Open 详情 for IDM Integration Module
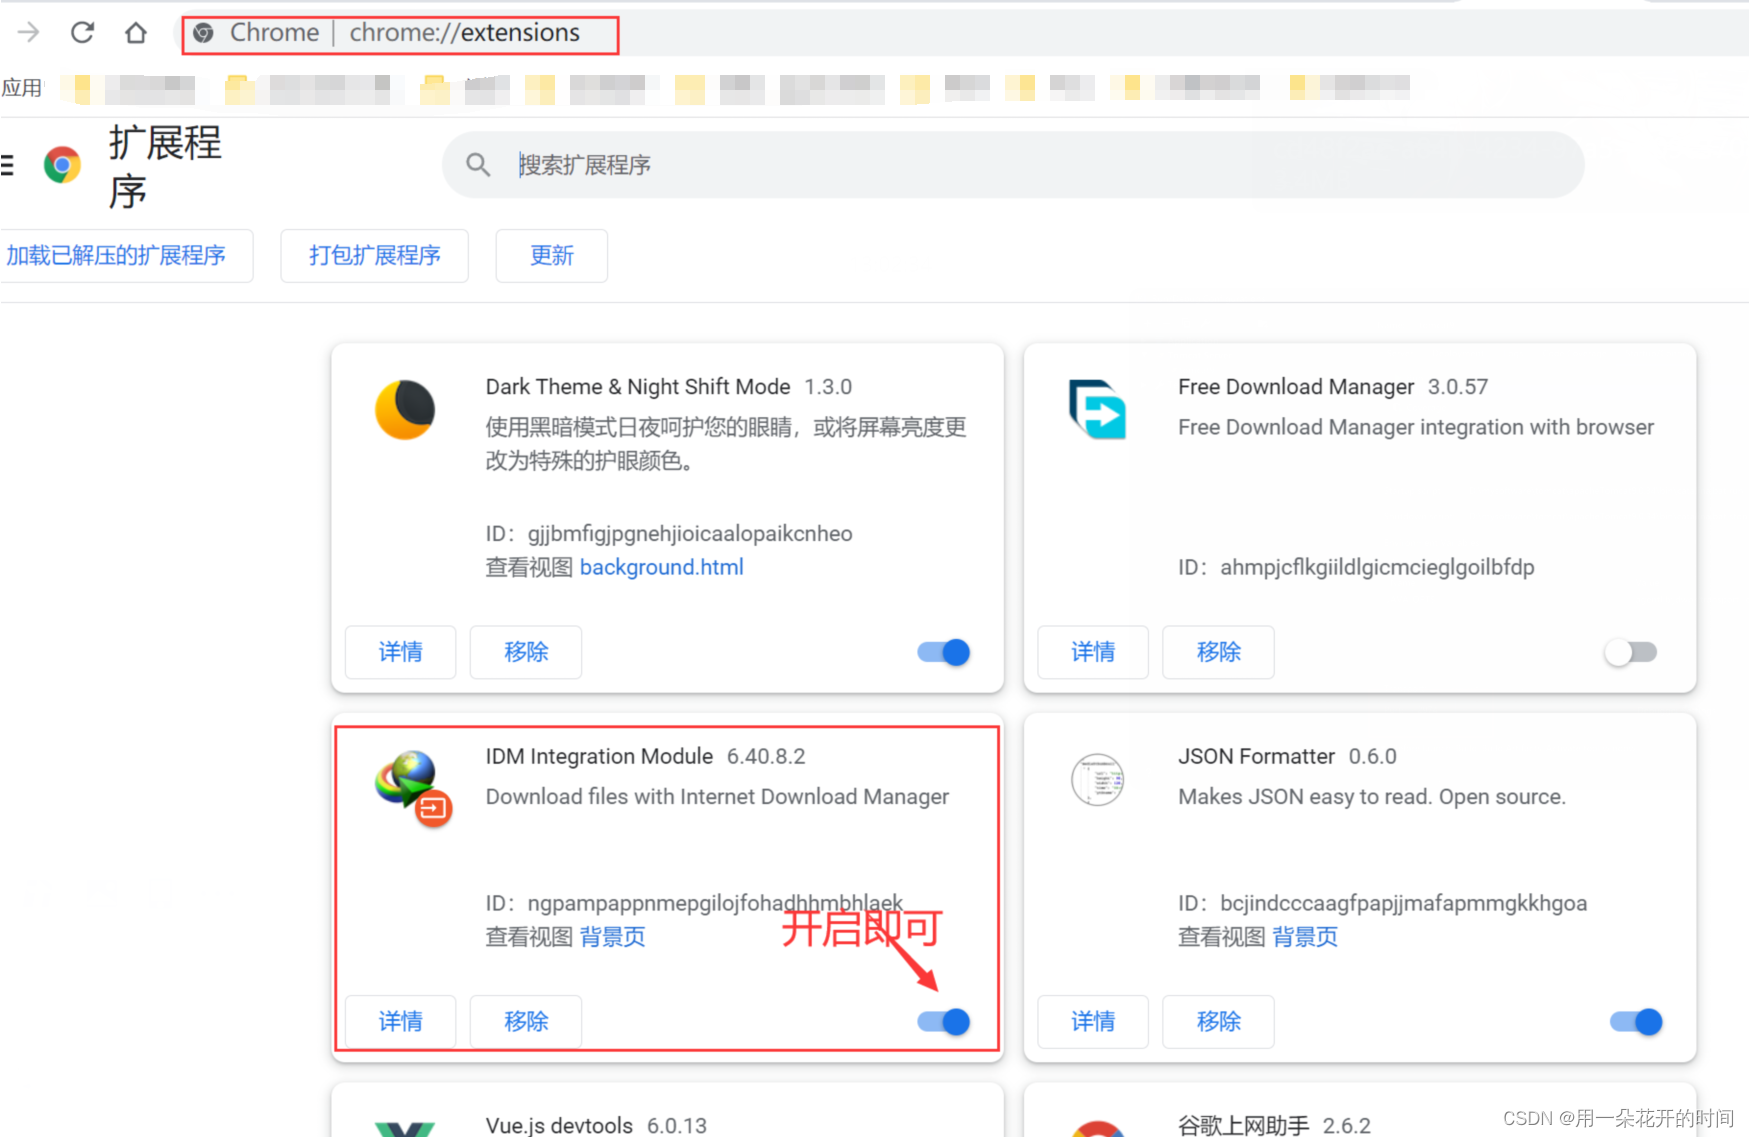The width and height of the screenshot is (1749, 1137). [400, 1021]
